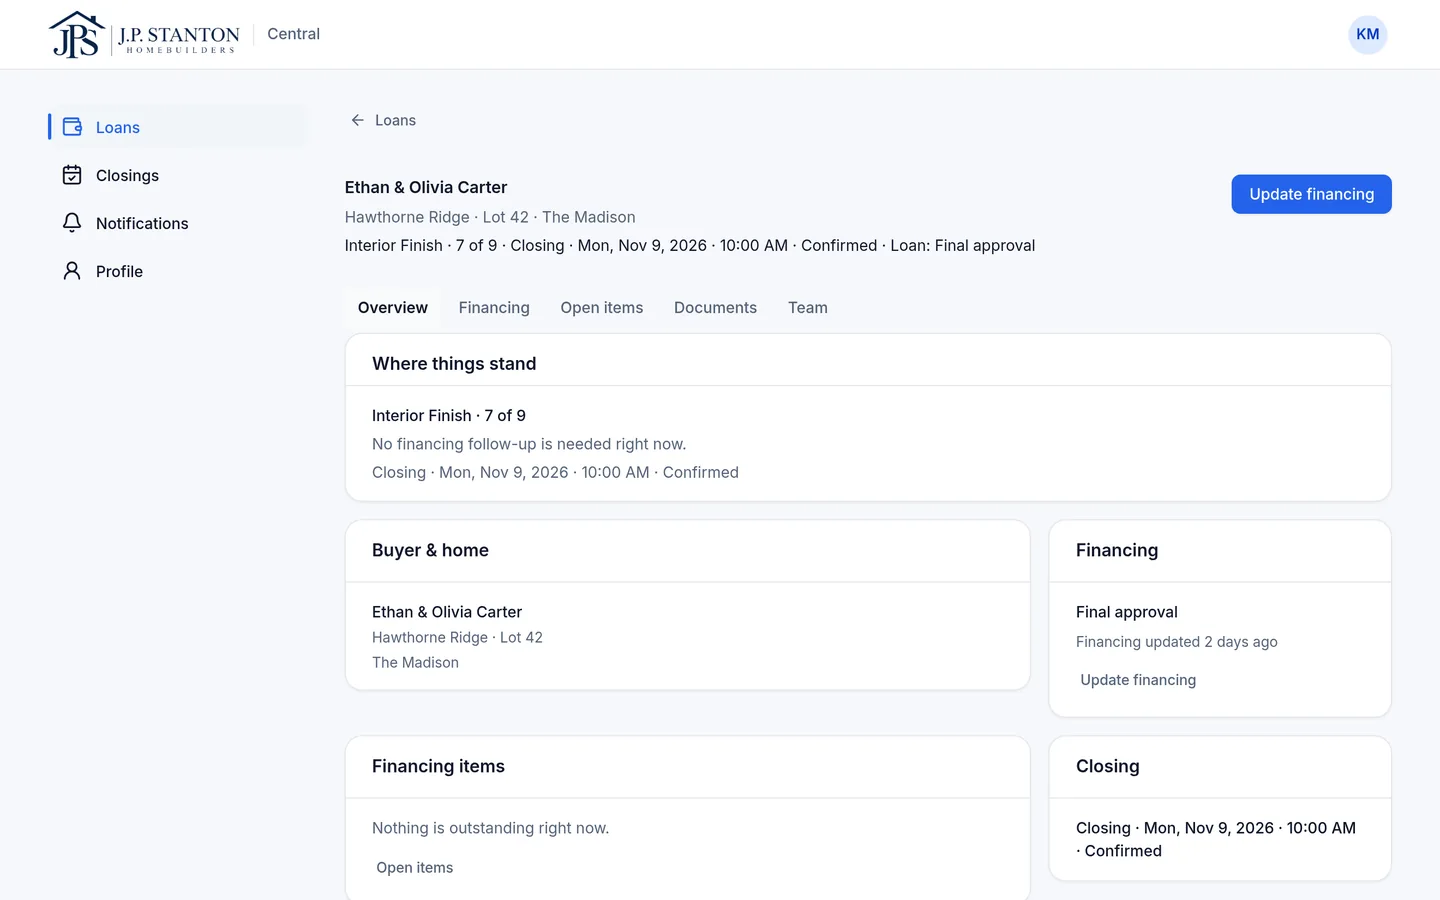Click the J.P. Stanton Homebuilders logo

click(x=144, y=35)
